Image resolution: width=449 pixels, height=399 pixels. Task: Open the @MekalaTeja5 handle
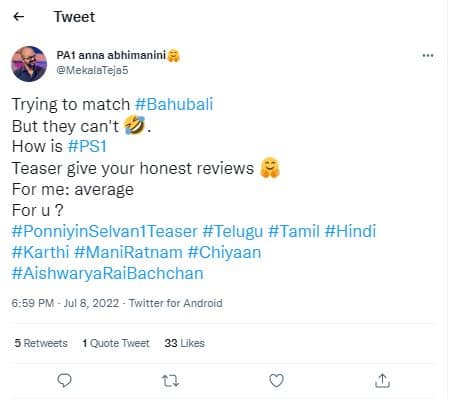coord(92,70)
